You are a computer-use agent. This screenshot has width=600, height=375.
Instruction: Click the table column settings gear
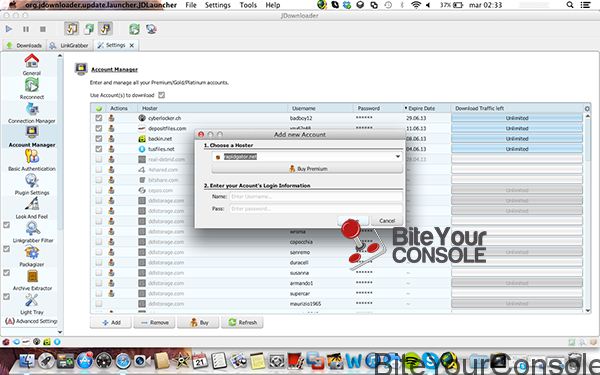click(587, 109)
